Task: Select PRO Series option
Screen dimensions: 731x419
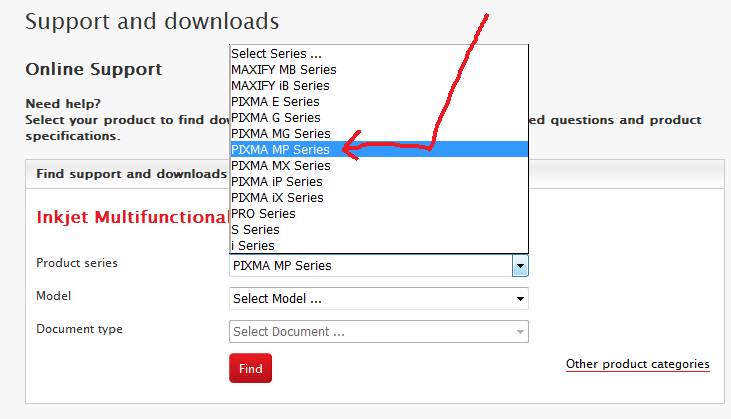Action: (x=263, y=213)
